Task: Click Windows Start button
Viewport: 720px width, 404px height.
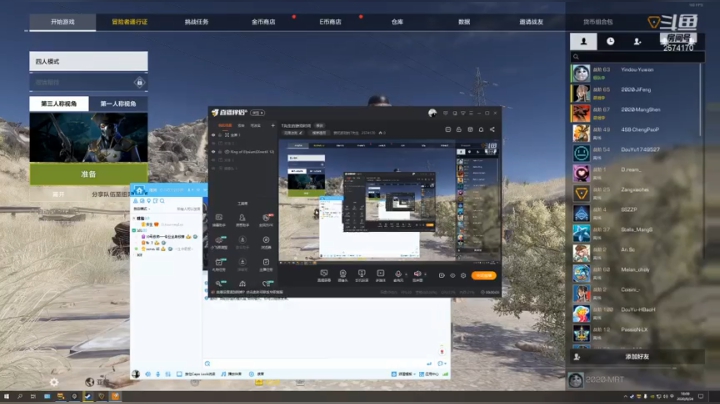Action: pyautogui.click(x=6, y=396)
